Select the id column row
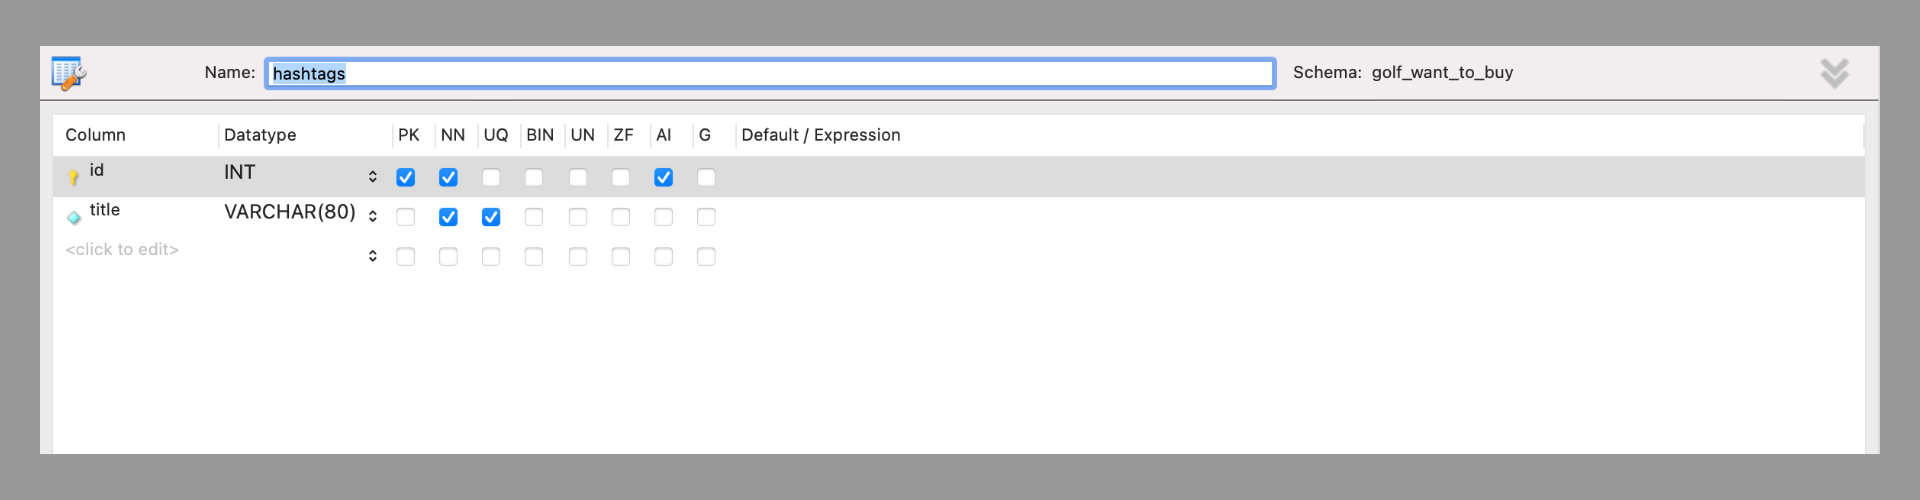Screen dimensions: 1920x500 point(958,176)
